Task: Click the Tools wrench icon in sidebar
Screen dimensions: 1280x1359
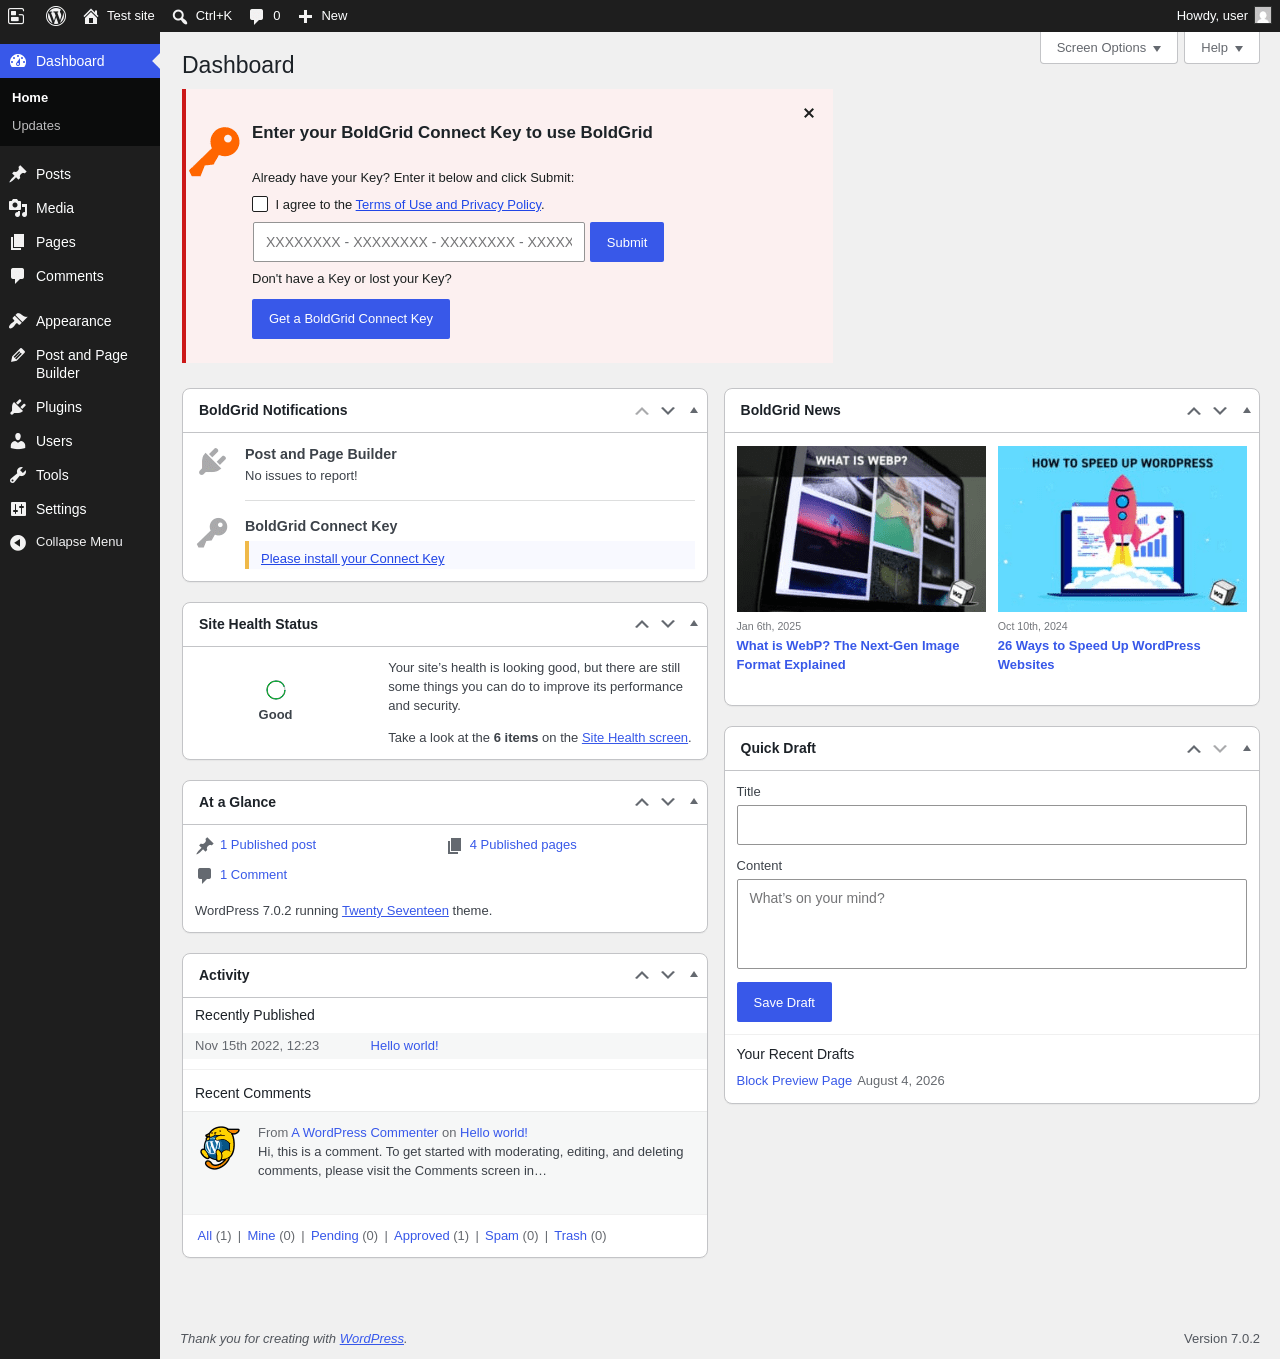Action: click(18, 475)
